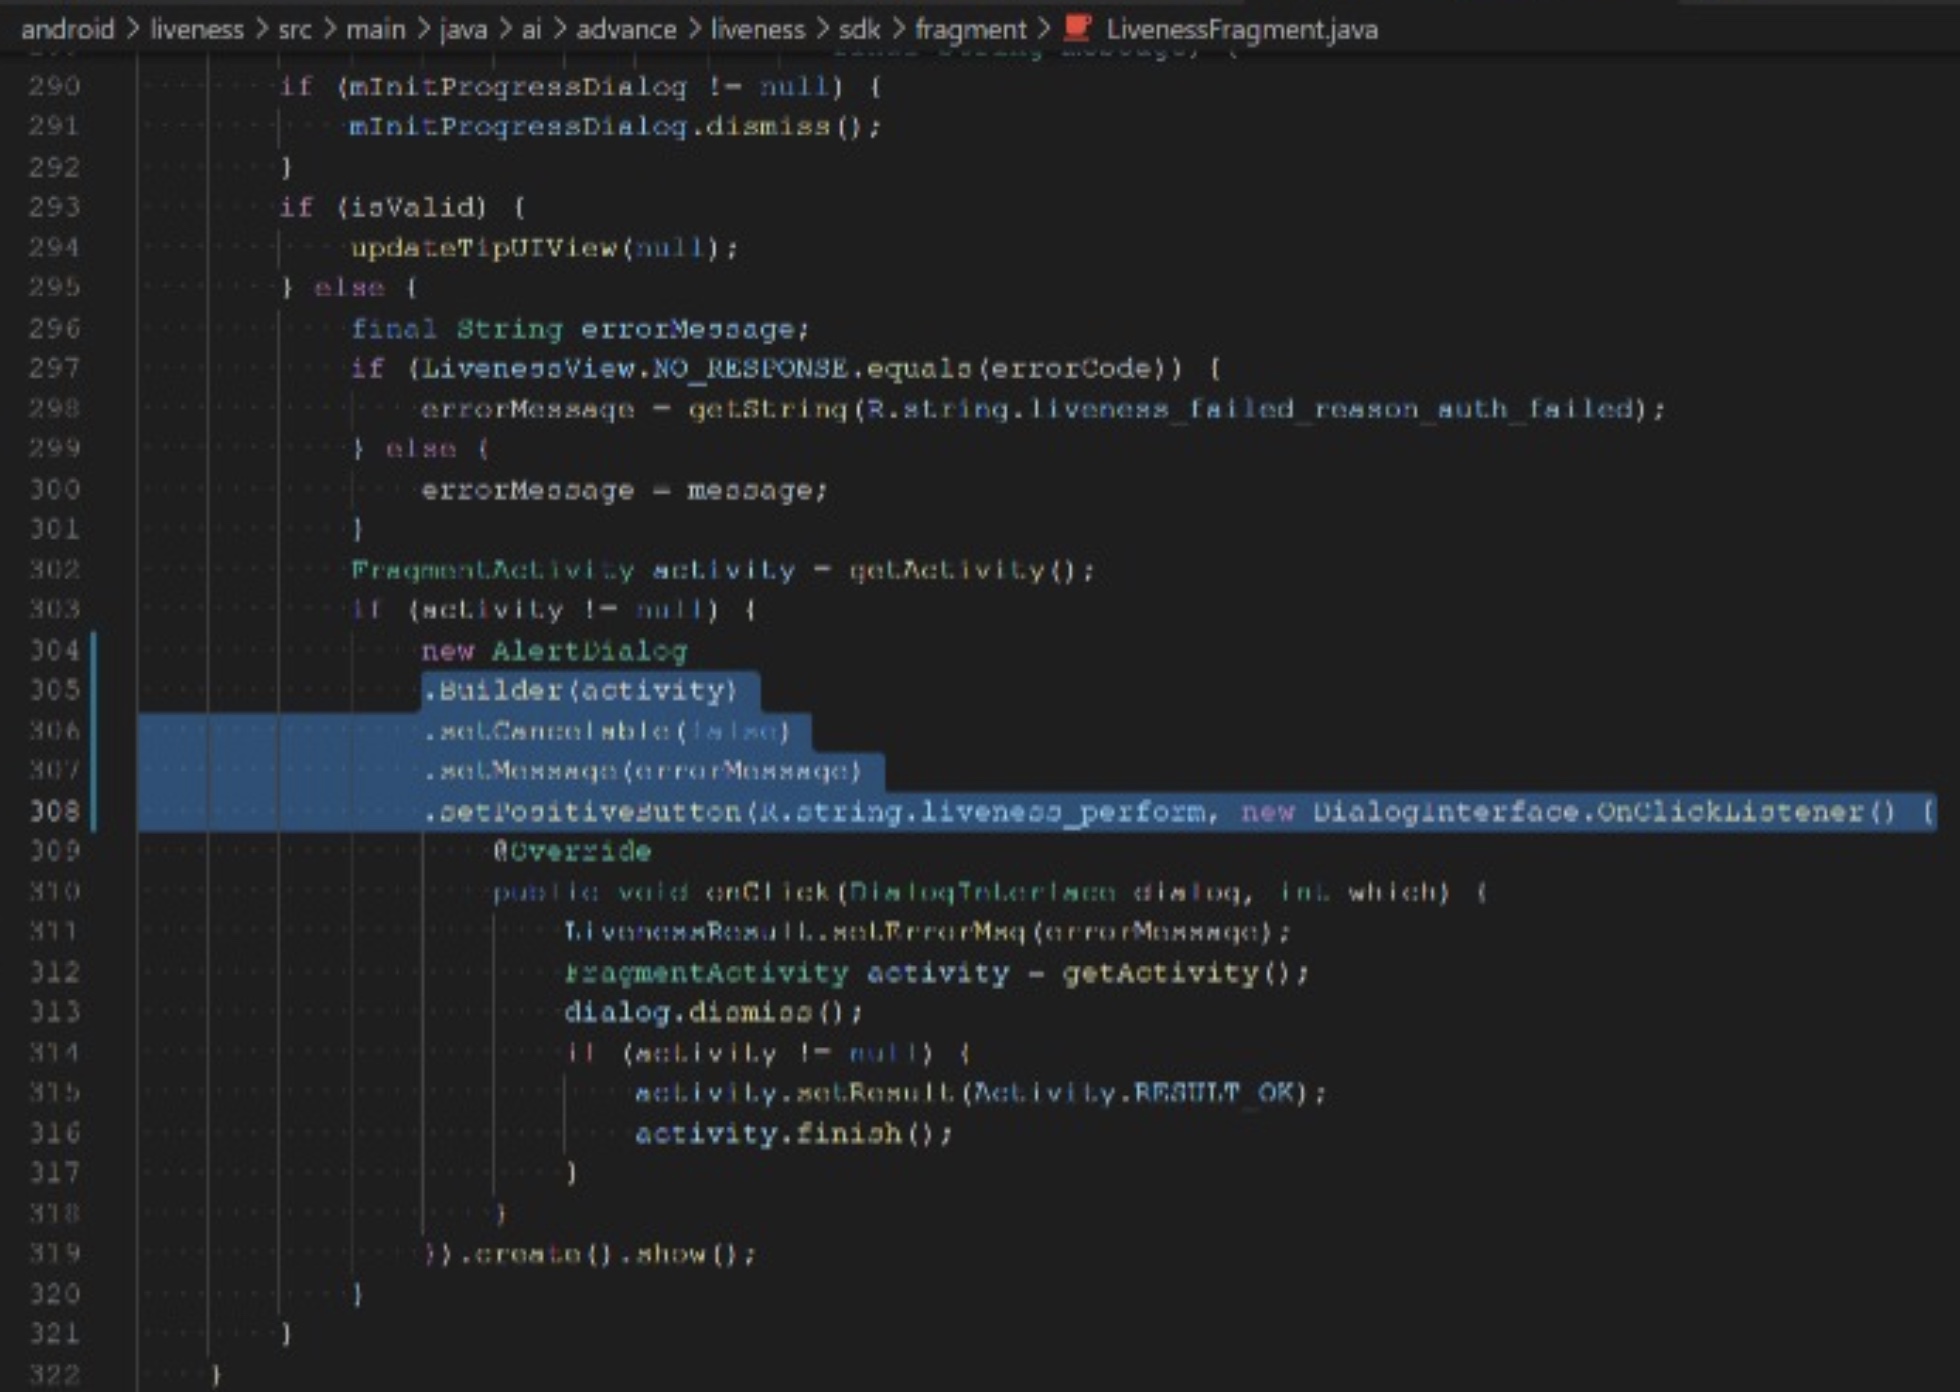The image size is (1960, 1392).
Task: Open the ai breadcrumb segment
Action: (531, 29)
